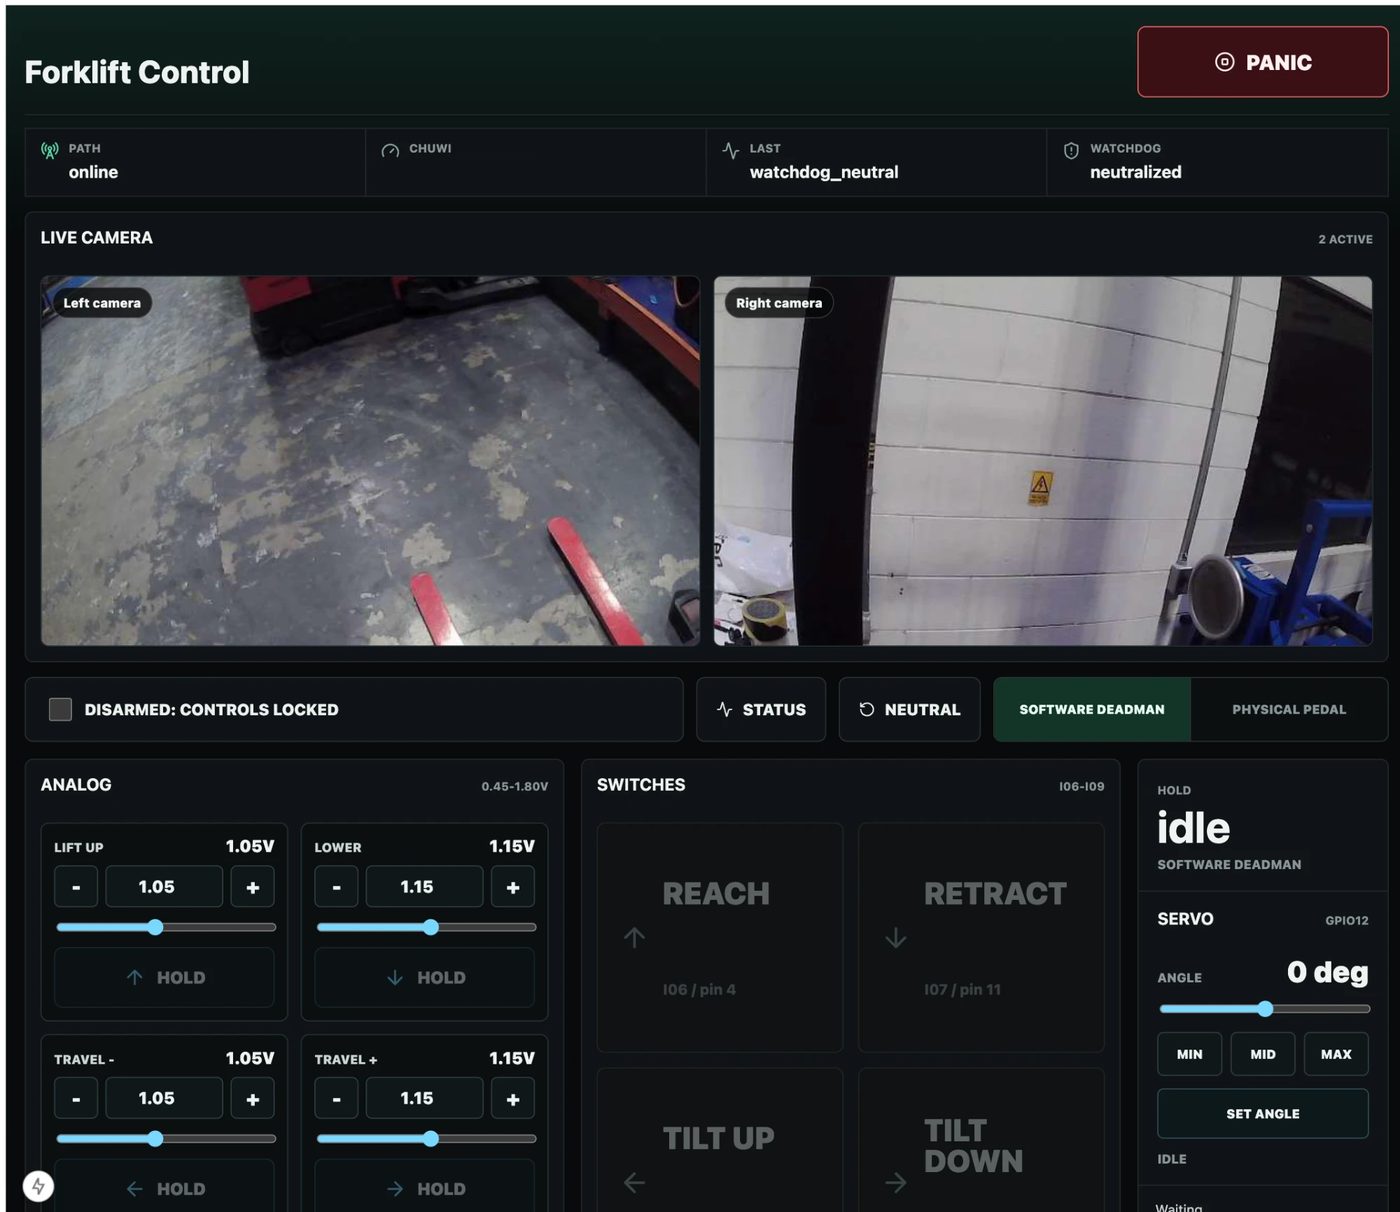
Task: Click the LOWER voltage input field
Action: click(424, 887)
